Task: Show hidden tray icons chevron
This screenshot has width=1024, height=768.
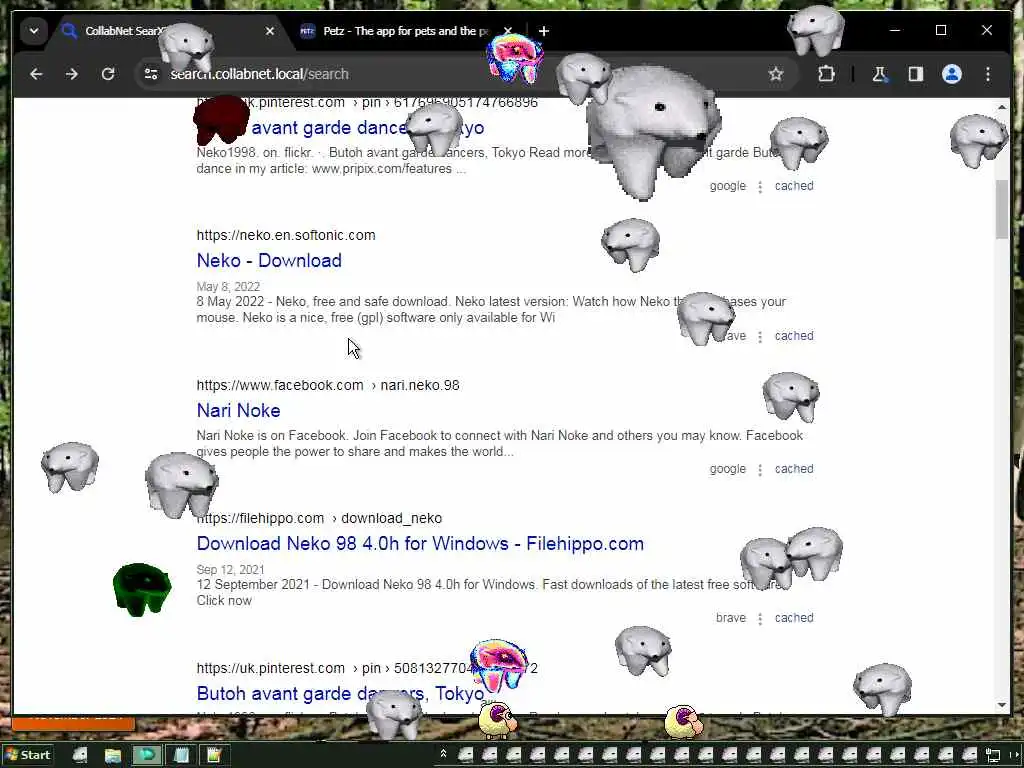Action: tap(443, 754)
